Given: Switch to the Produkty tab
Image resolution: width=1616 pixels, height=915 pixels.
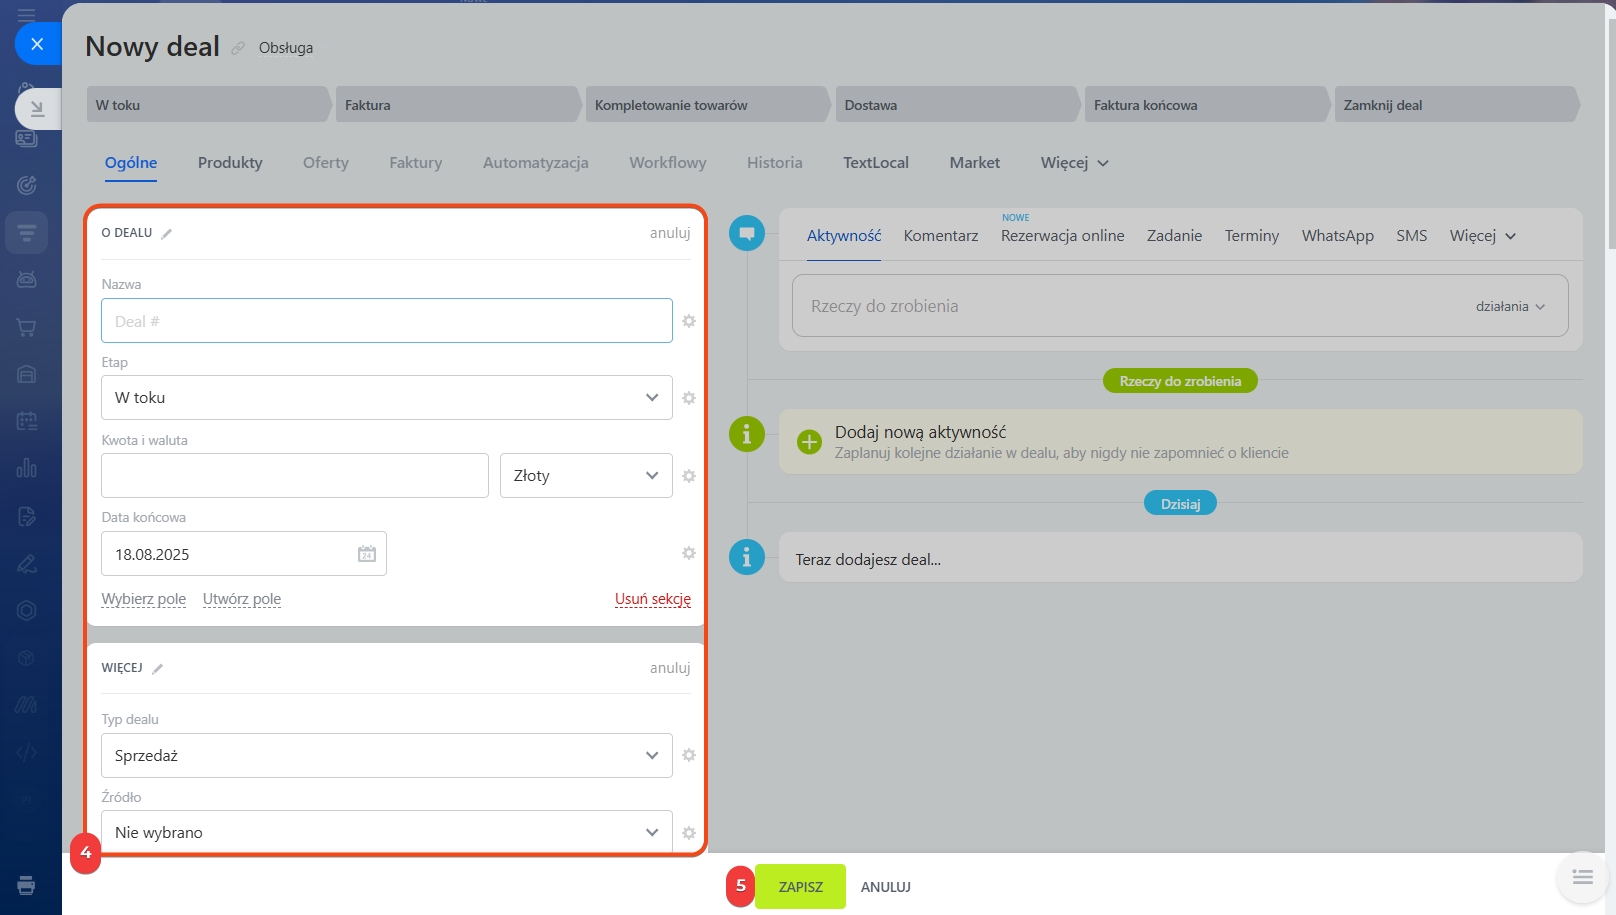Looking at the screenshot, I should [x=230, y=163].
